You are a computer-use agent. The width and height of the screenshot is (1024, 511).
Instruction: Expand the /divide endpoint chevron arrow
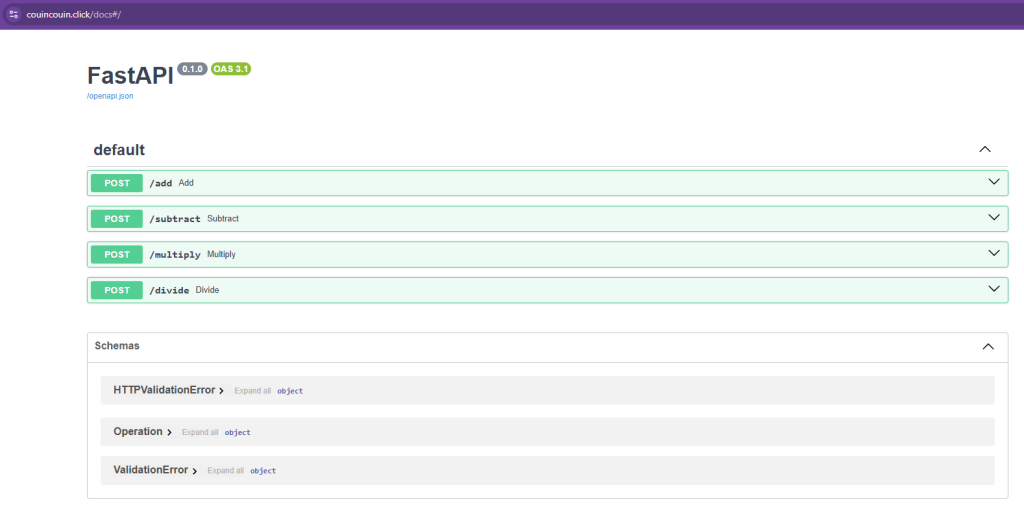[993, 290]
